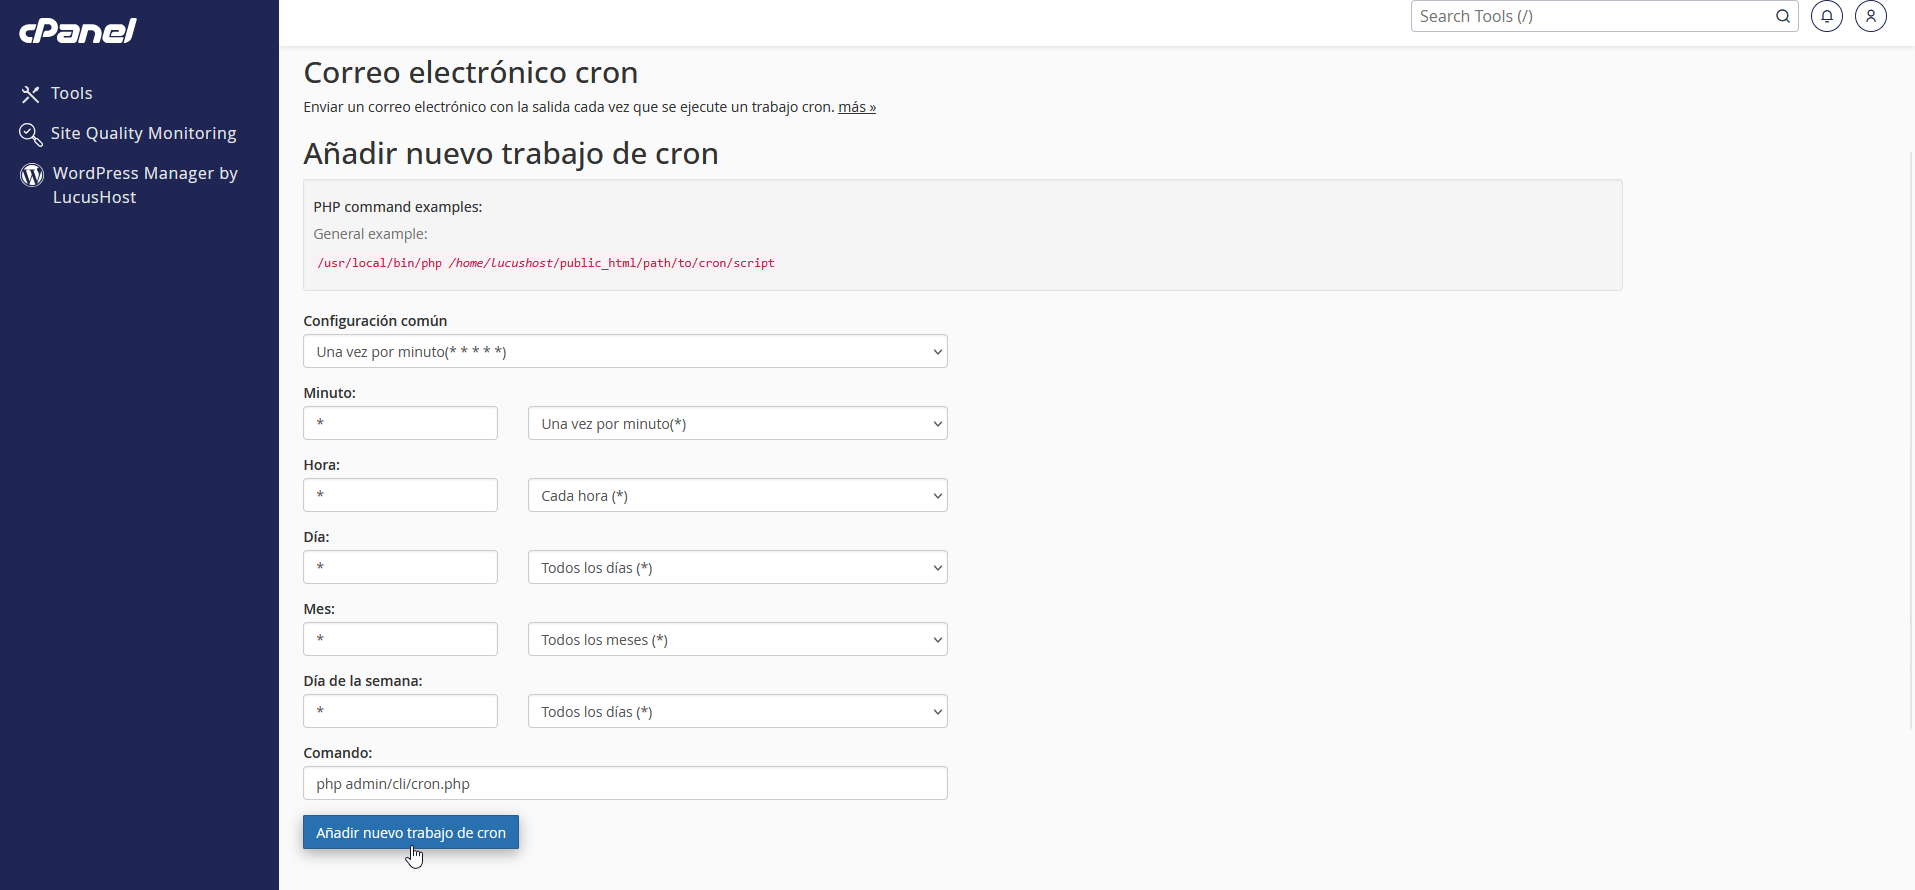
Task: Click the 'General example:' label
Action: [x=370, y=234]
